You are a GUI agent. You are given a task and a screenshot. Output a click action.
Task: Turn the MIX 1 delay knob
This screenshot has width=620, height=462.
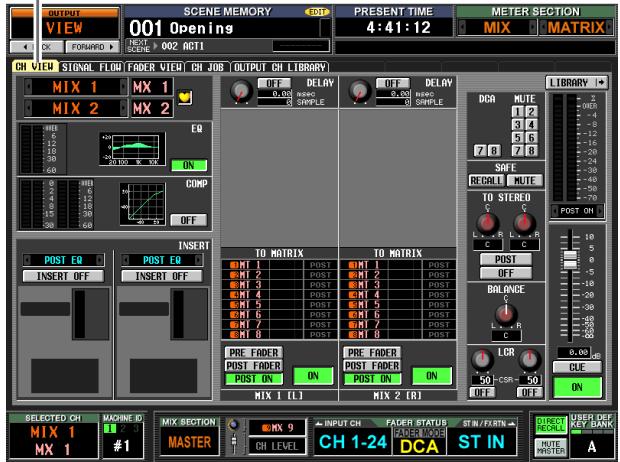[x=241, y=91]
